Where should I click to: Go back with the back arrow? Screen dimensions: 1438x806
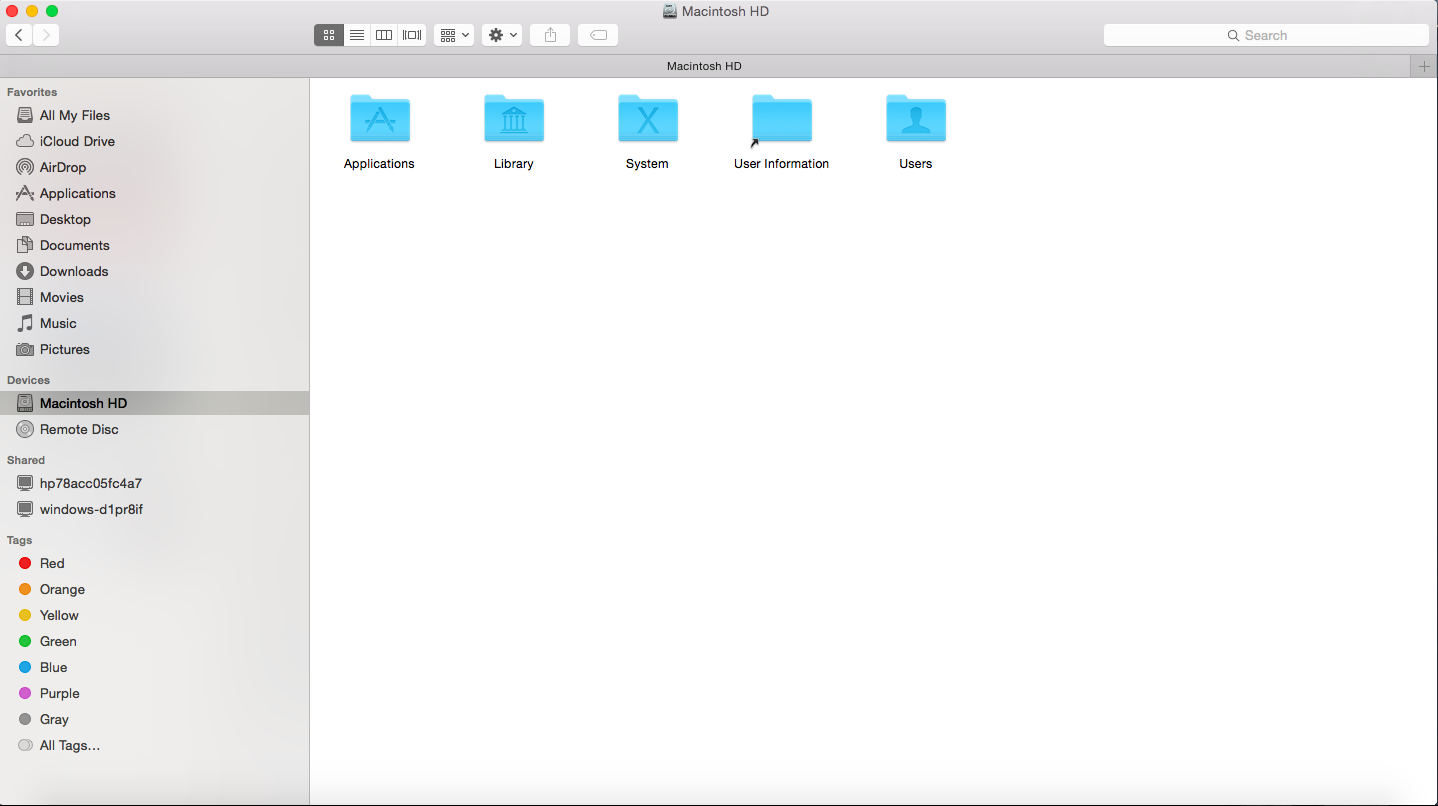click(x=19, y=35)
